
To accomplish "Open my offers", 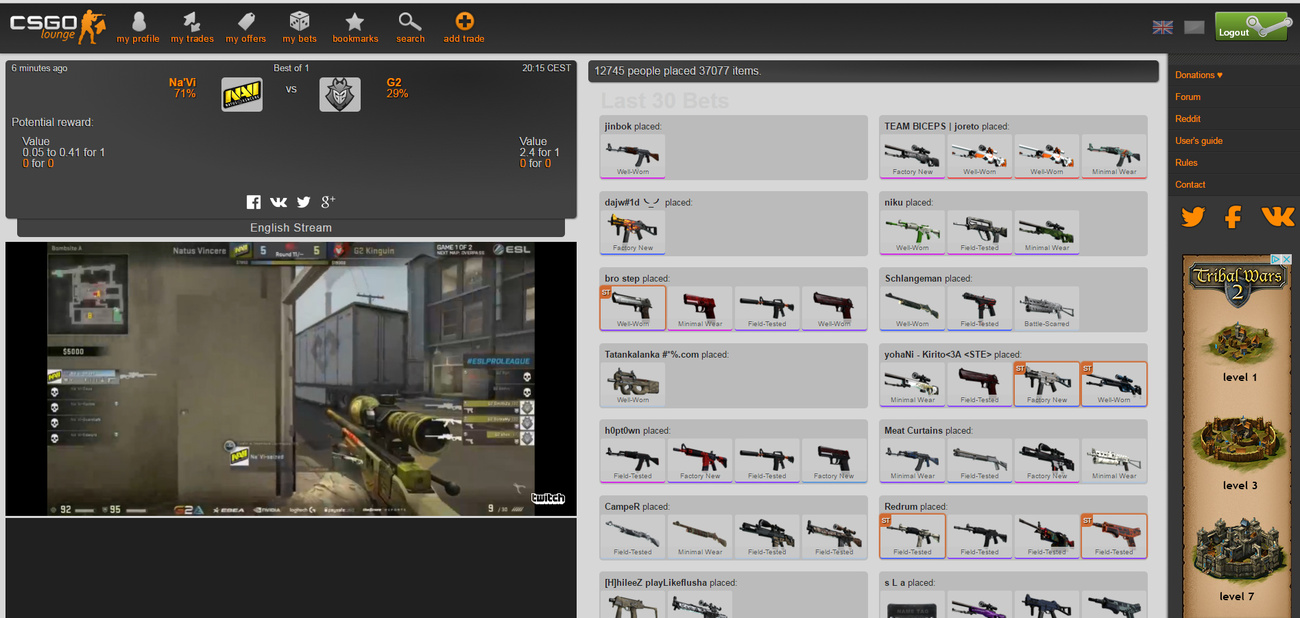I will (x=246, y=27).
